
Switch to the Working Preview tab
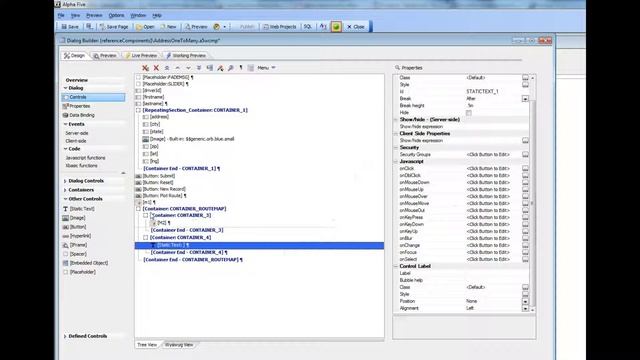[x=186, y=56]
